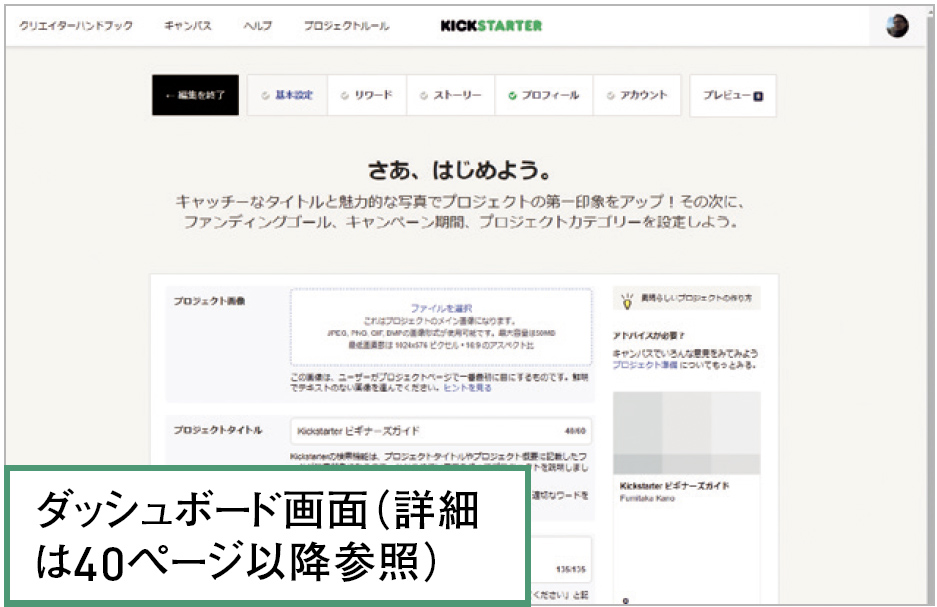Click the 135/135 character counter
937x607 pixels.
pyautogui.click(x=571, y=569)
